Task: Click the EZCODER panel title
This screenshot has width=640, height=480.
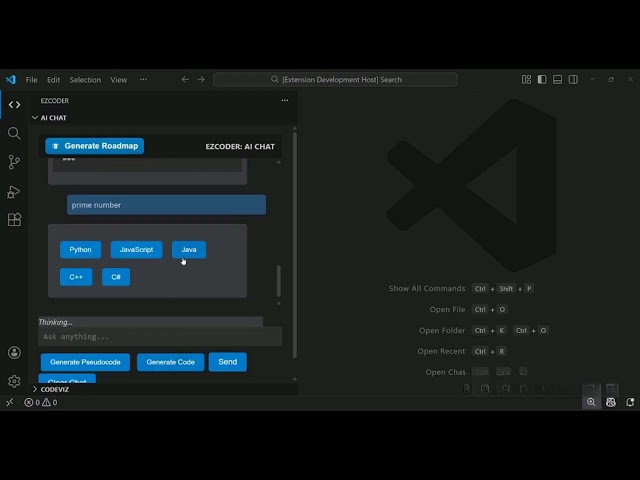Action: (55, 101)
